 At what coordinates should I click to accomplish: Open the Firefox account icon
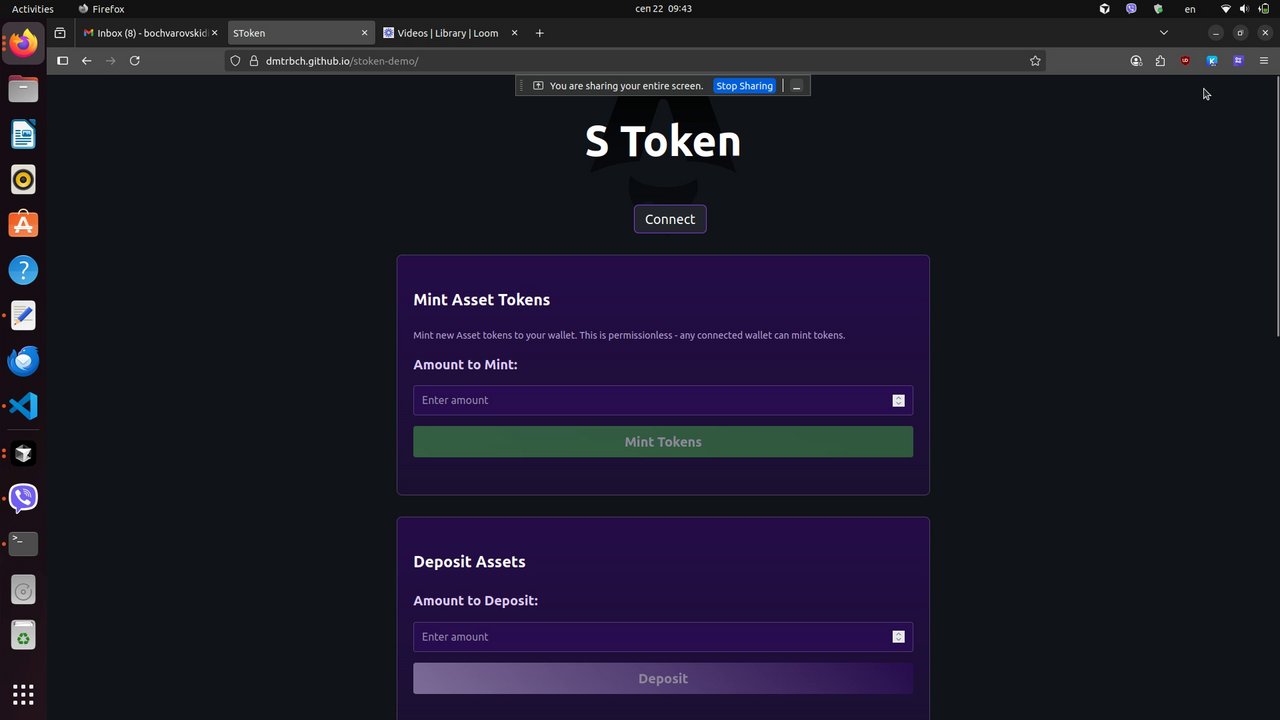click(1136, 61)
